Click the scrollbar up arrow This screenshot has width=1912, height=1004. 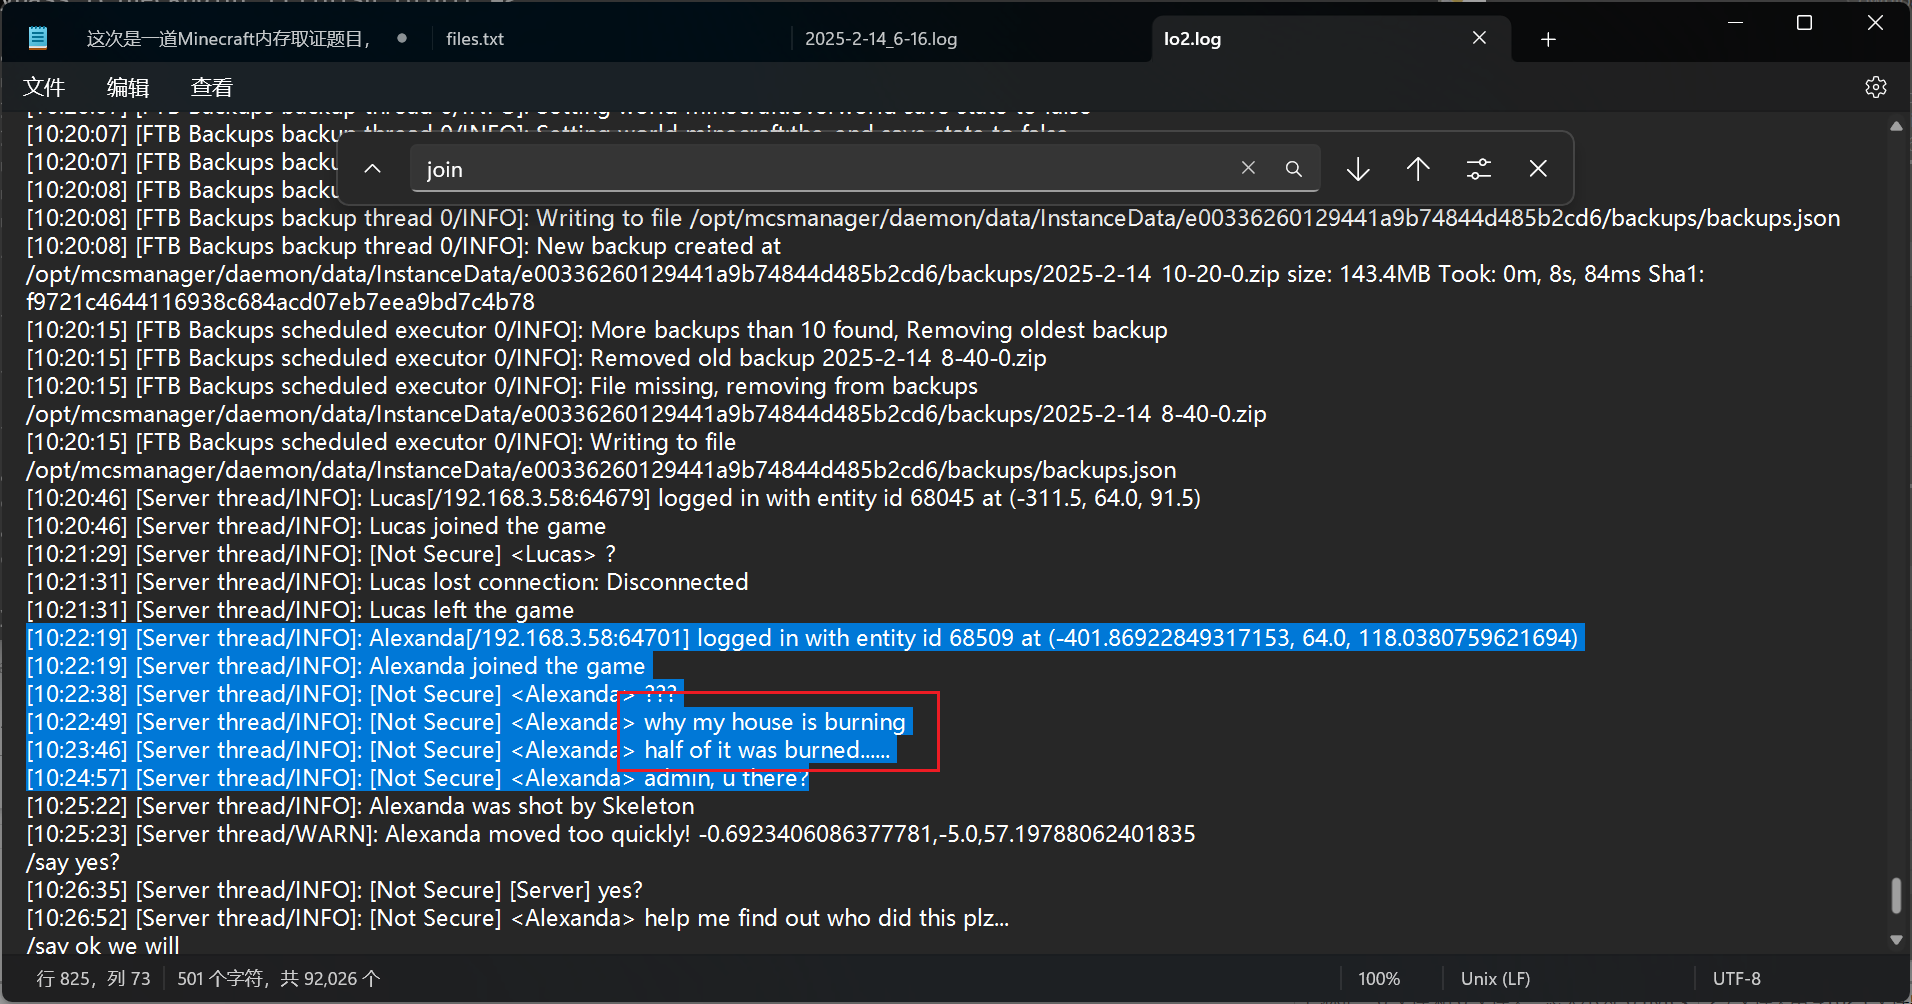[1896, 126]
